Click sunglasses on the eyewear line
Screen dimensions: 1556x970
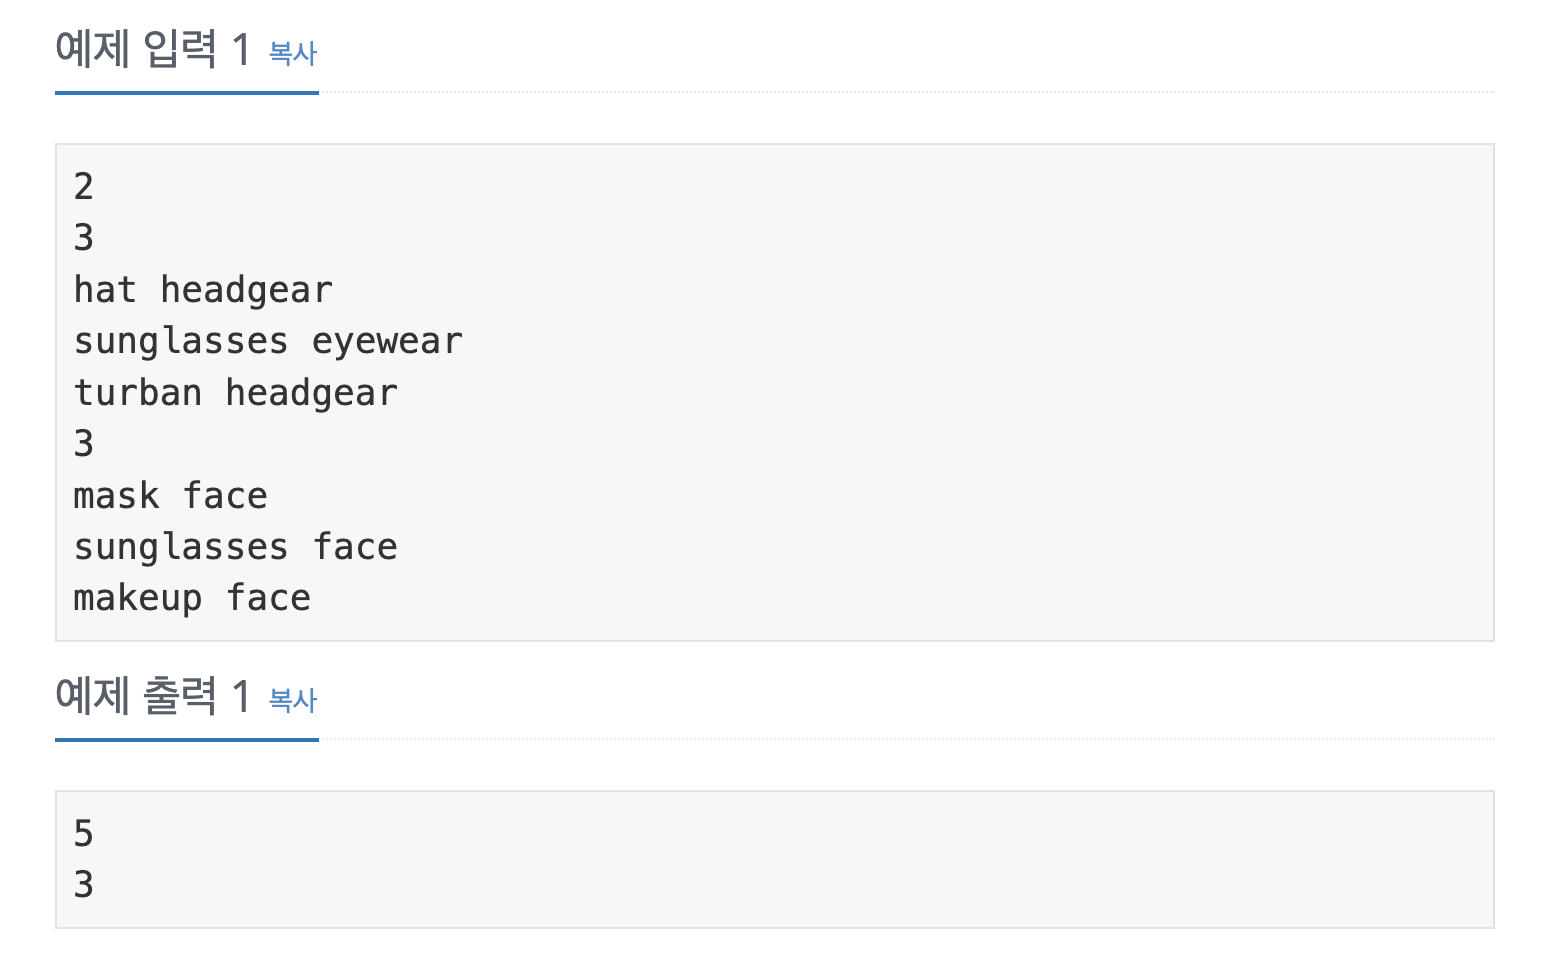click(x=181, y=342)
